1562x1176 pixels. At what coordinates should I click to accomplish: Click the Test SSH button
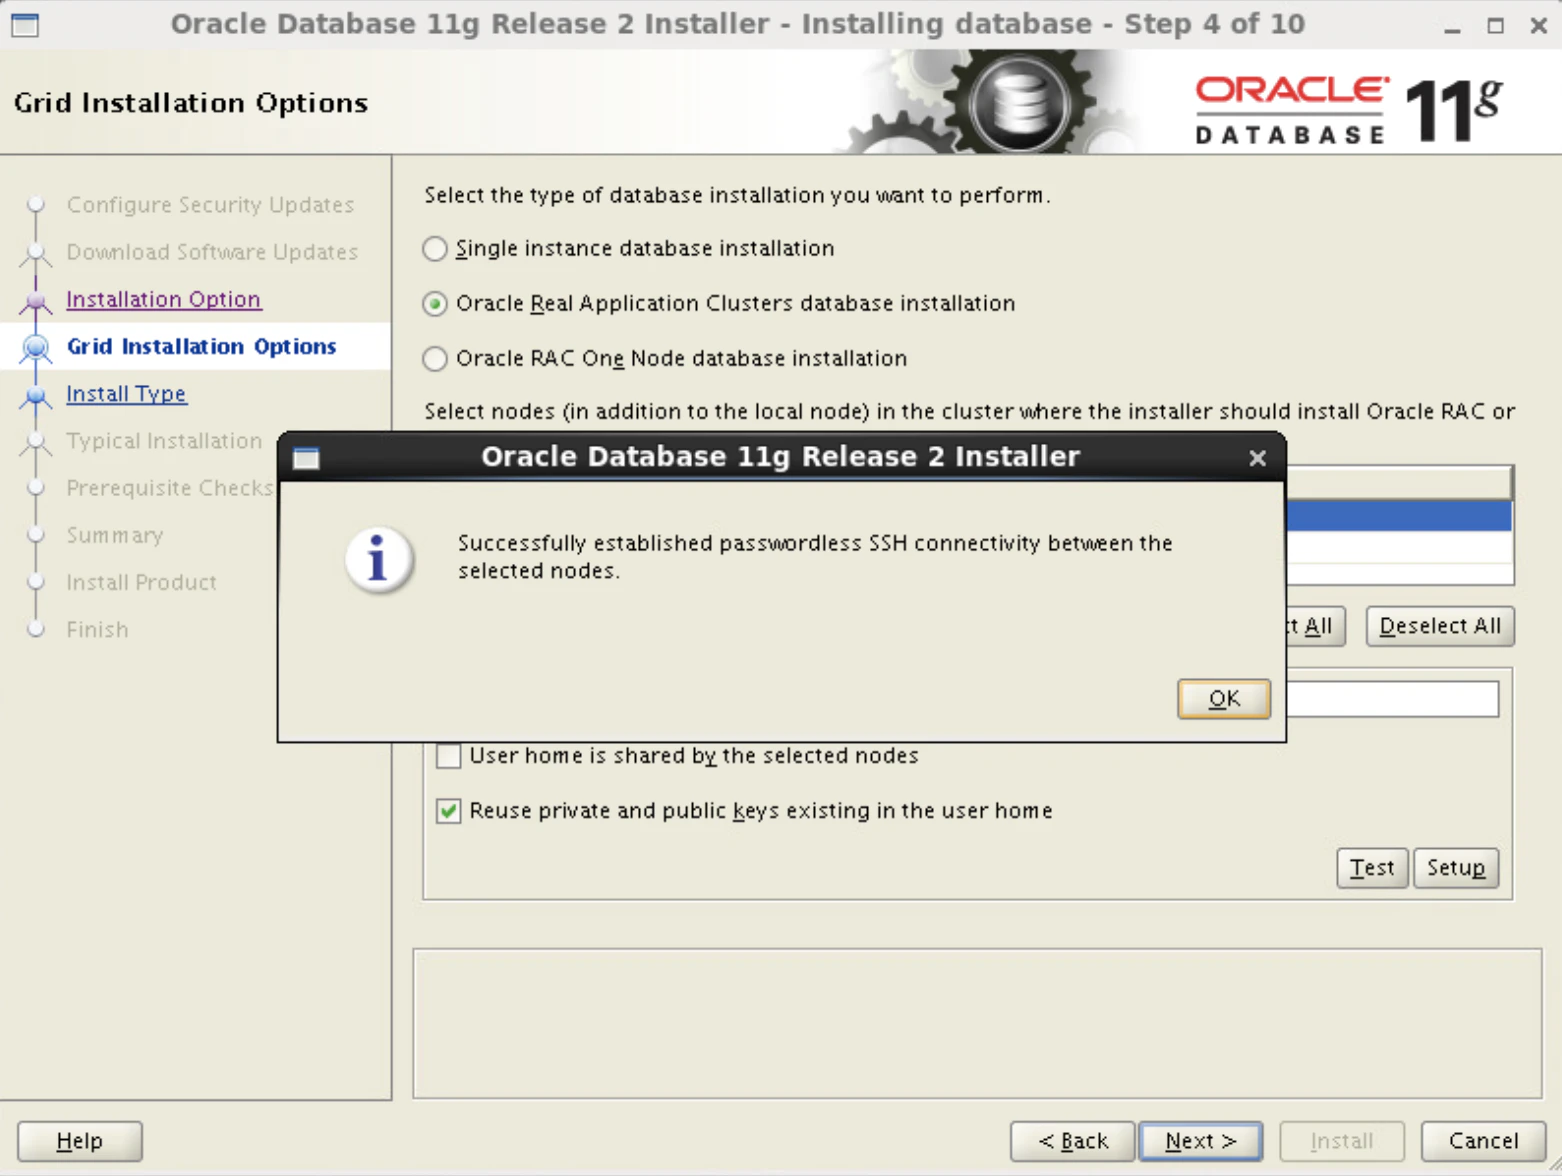1372,868
